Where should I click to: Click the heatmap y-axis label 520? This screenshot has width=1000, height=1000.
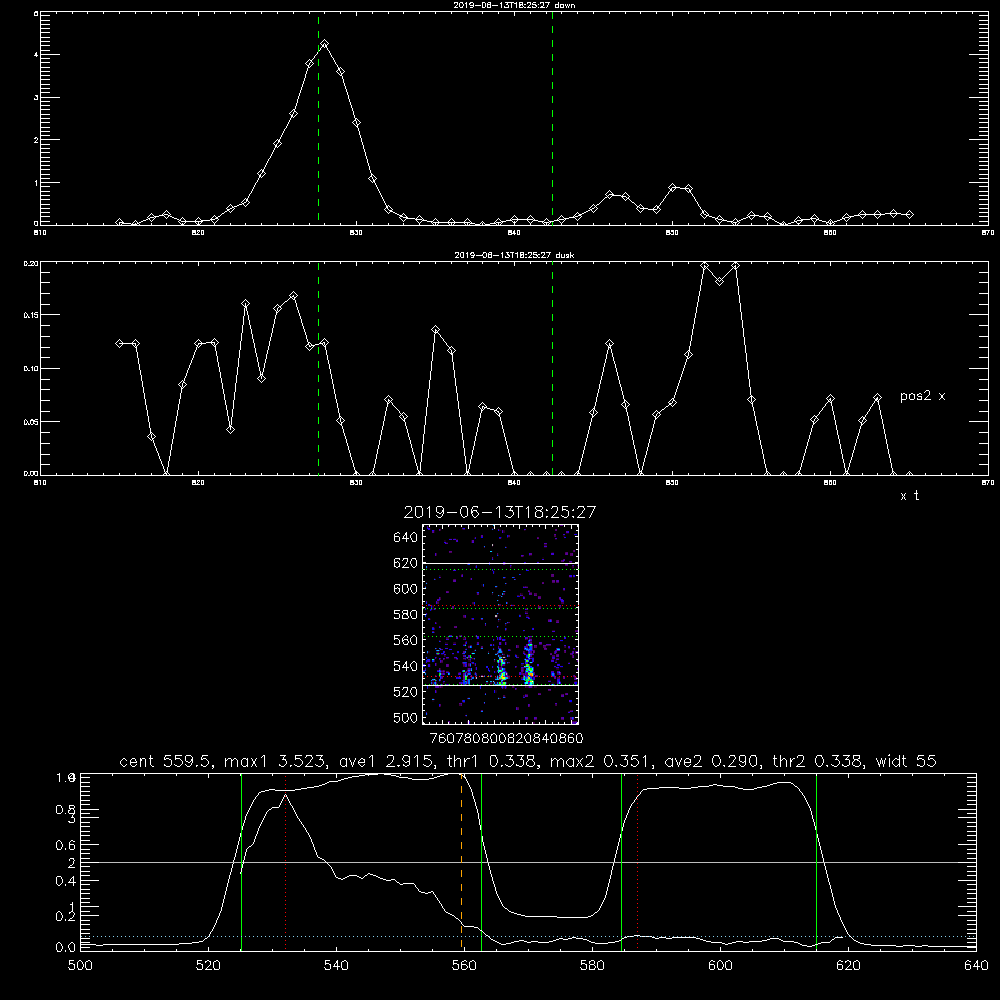(x=406, y=692)
